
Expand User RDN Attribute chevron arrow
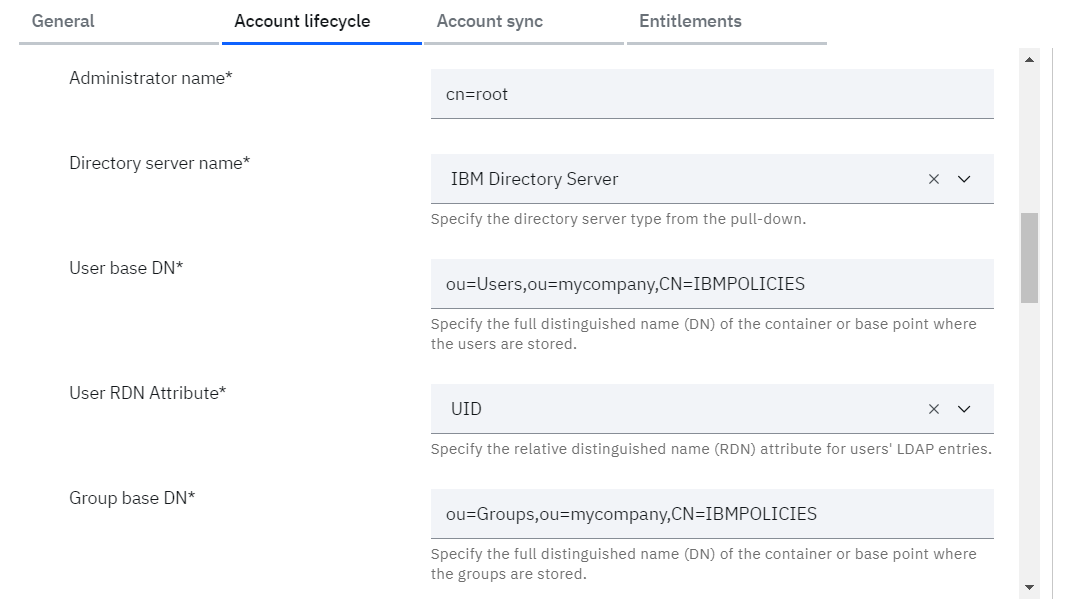coord(965,409)
